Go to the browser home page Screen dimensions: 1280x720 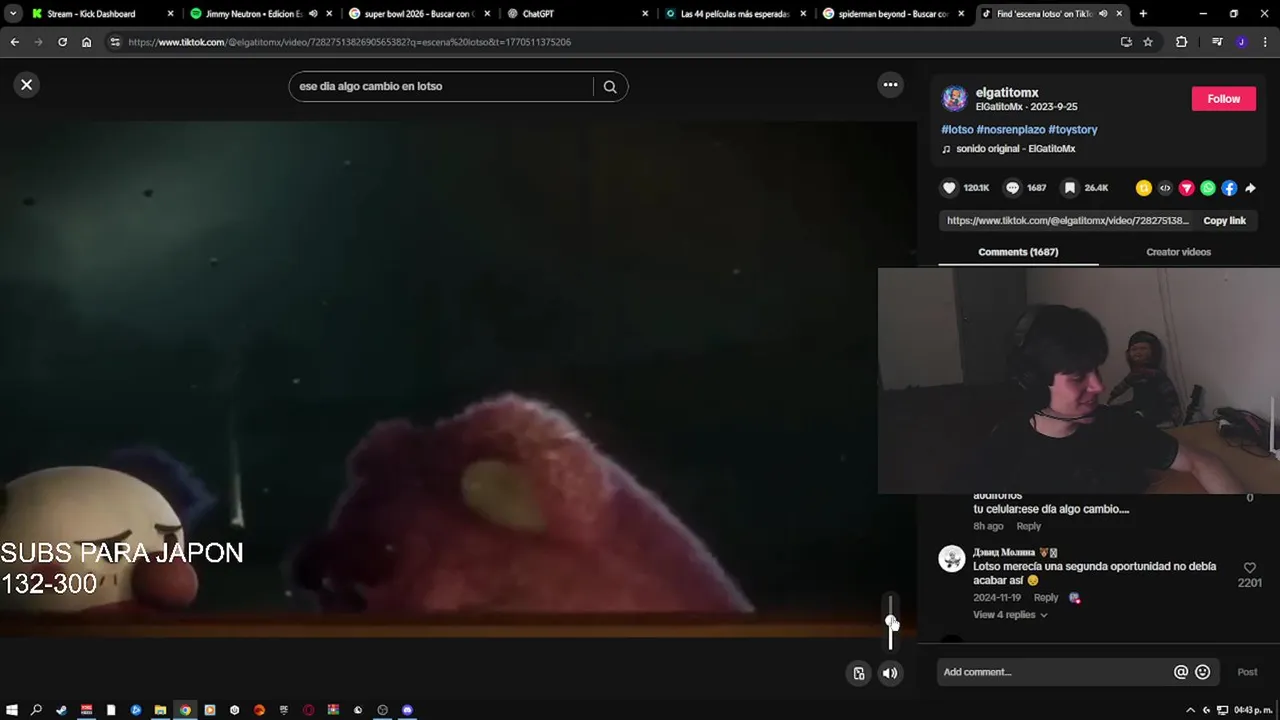(x=86, y=42)
